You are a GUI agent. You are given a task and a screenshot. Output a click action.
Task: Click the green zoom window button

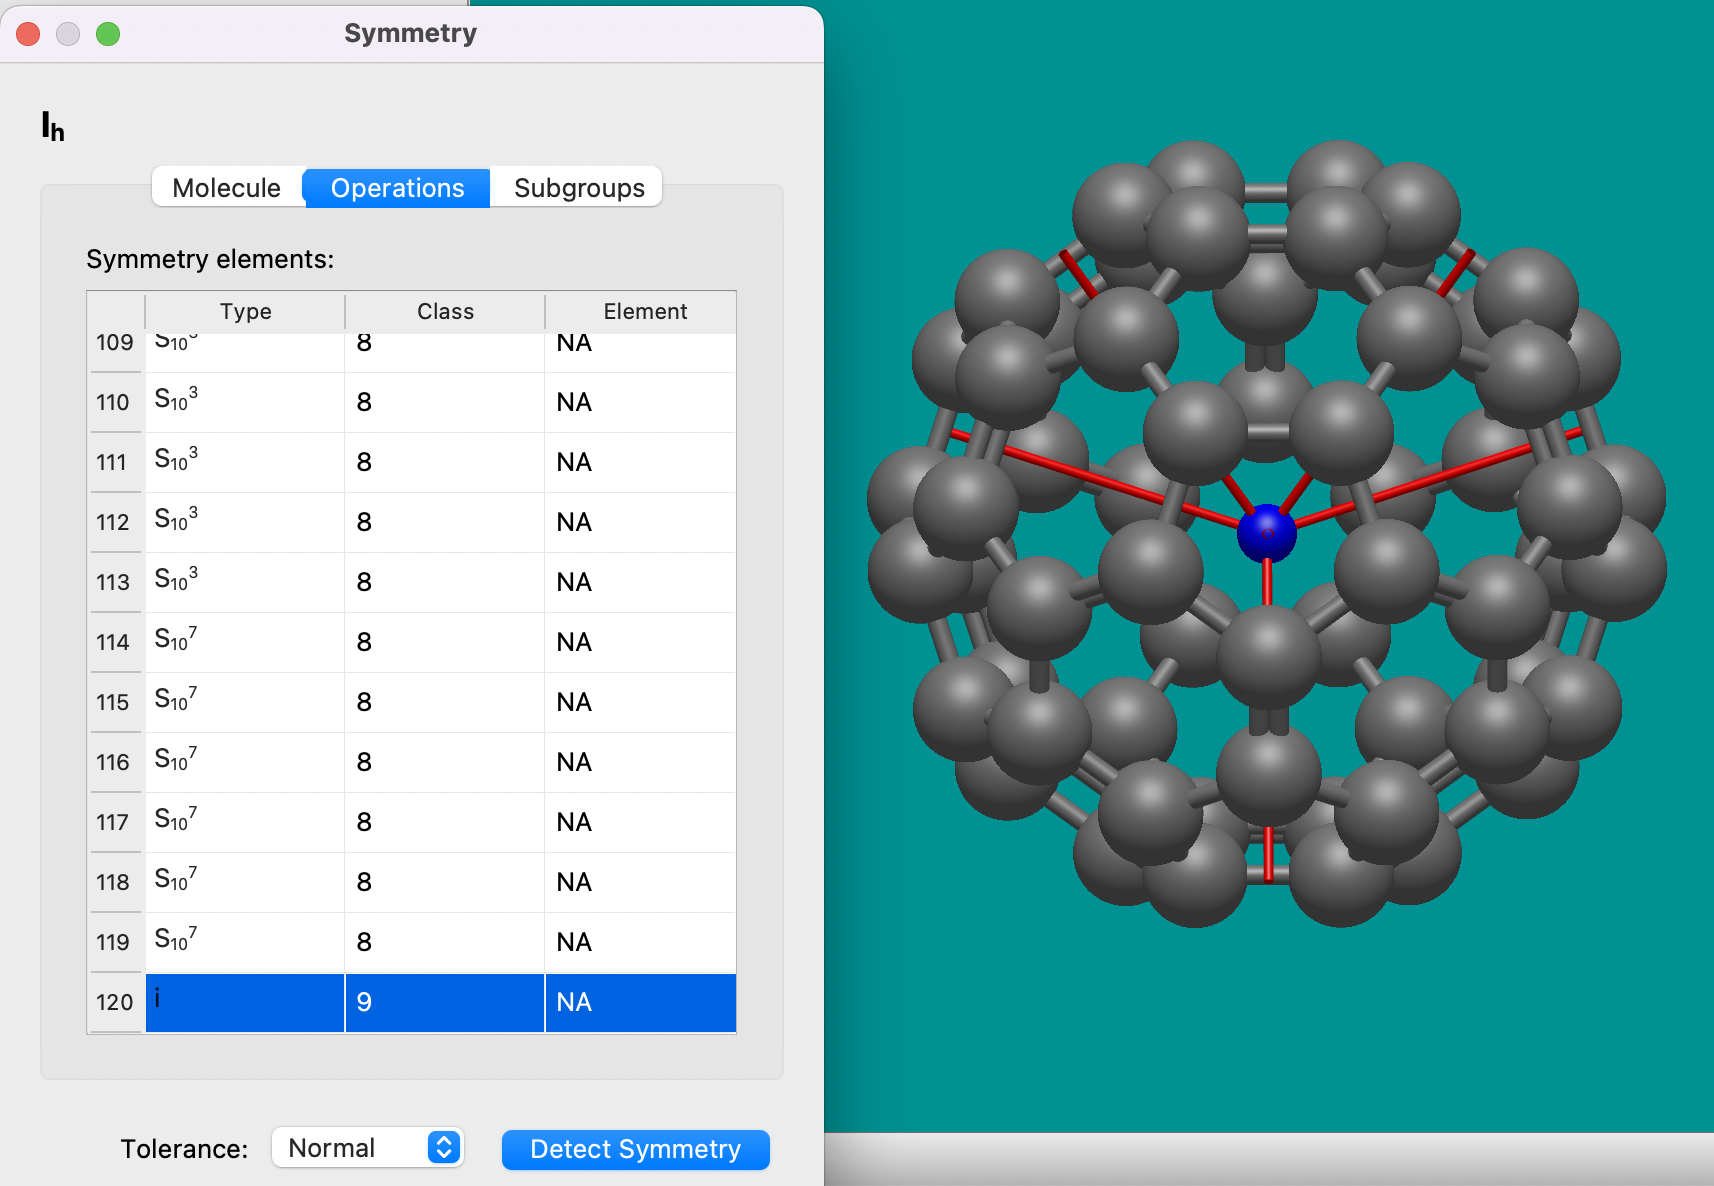(108, 33)
